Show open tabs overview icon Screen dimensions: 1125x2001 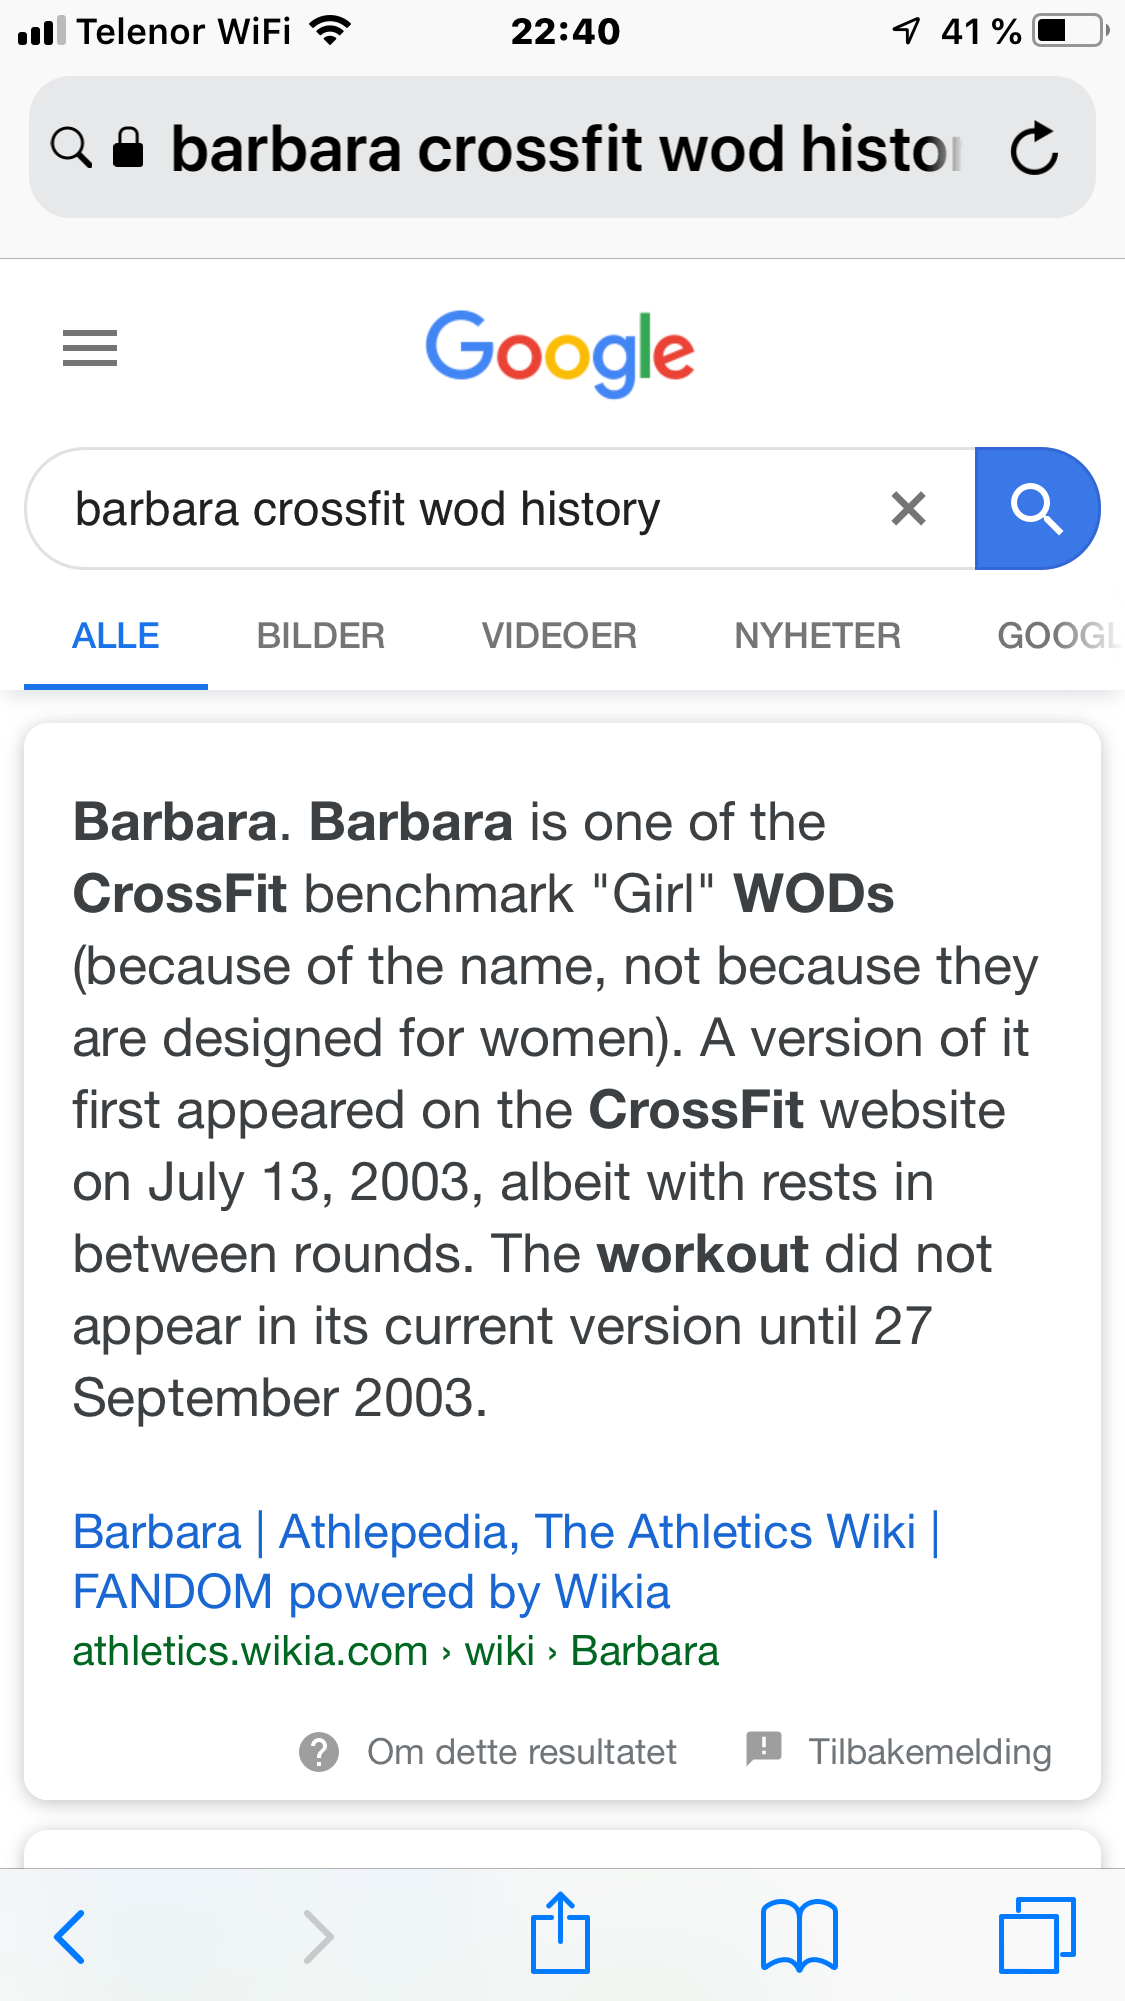(x=1037, y=1935)
